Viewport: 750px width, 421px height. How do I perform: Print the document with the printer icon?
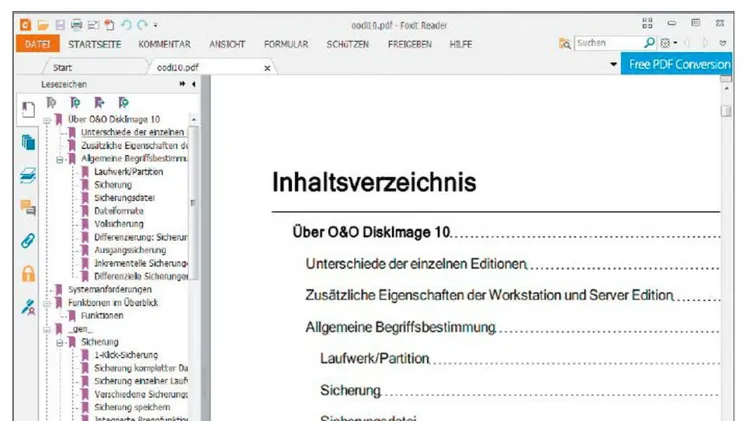click(x=77, y=25)
